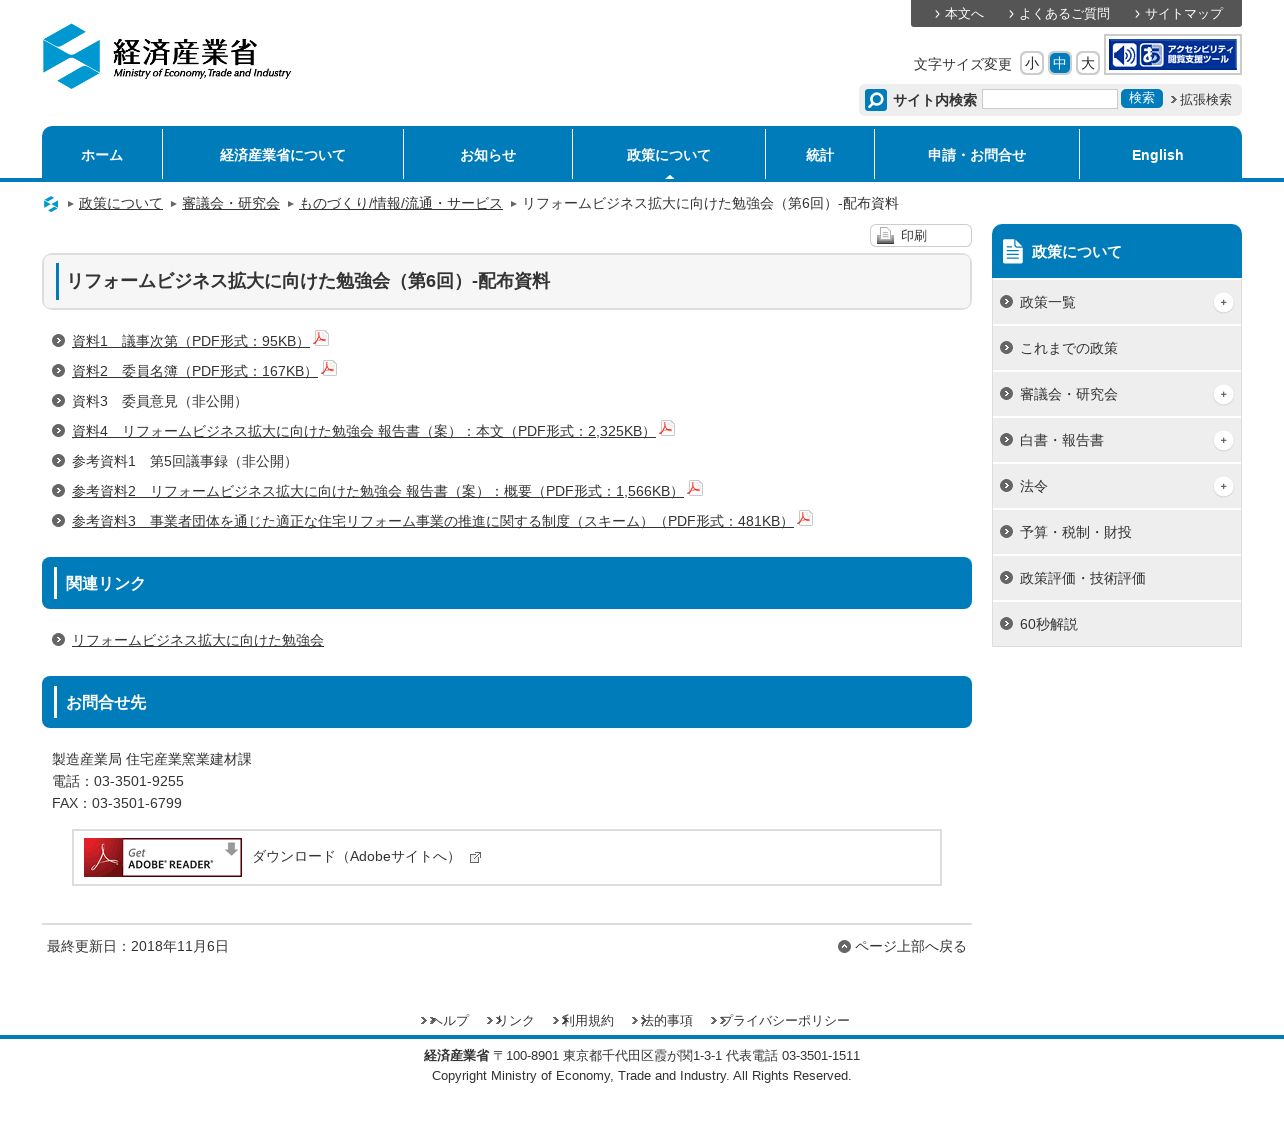Click the document icon in 政策について sidebar header
The image size is (1284, 1126).
(x=1013, y=251)
